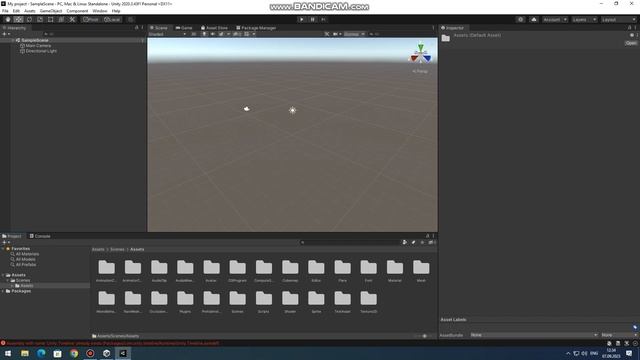Open the asset label tag icon in Inspector

click(x=635, y=327)
